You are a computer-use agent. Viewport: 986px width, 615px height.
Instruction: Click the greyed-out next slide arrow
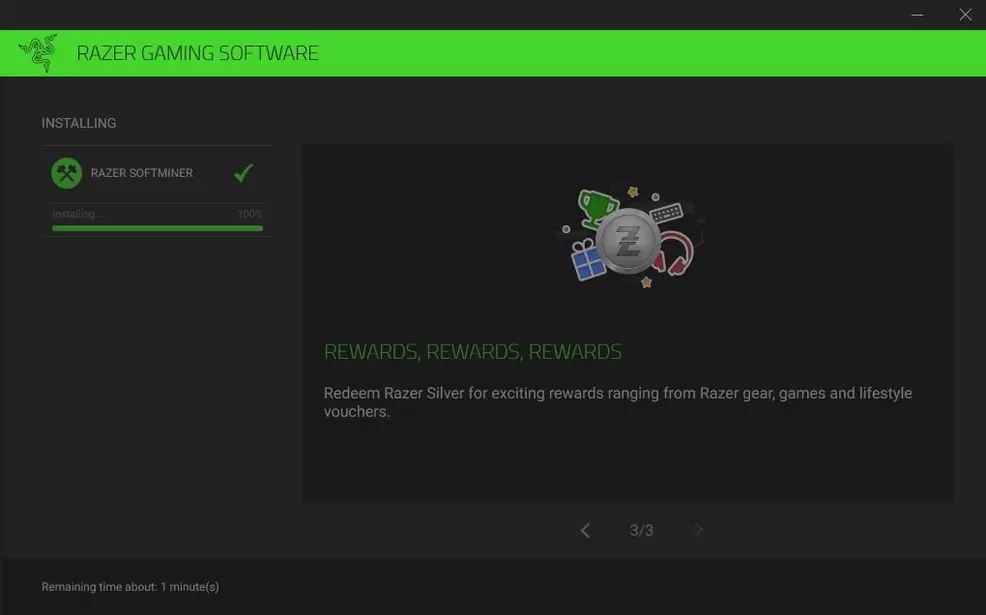tap(698, 530)
